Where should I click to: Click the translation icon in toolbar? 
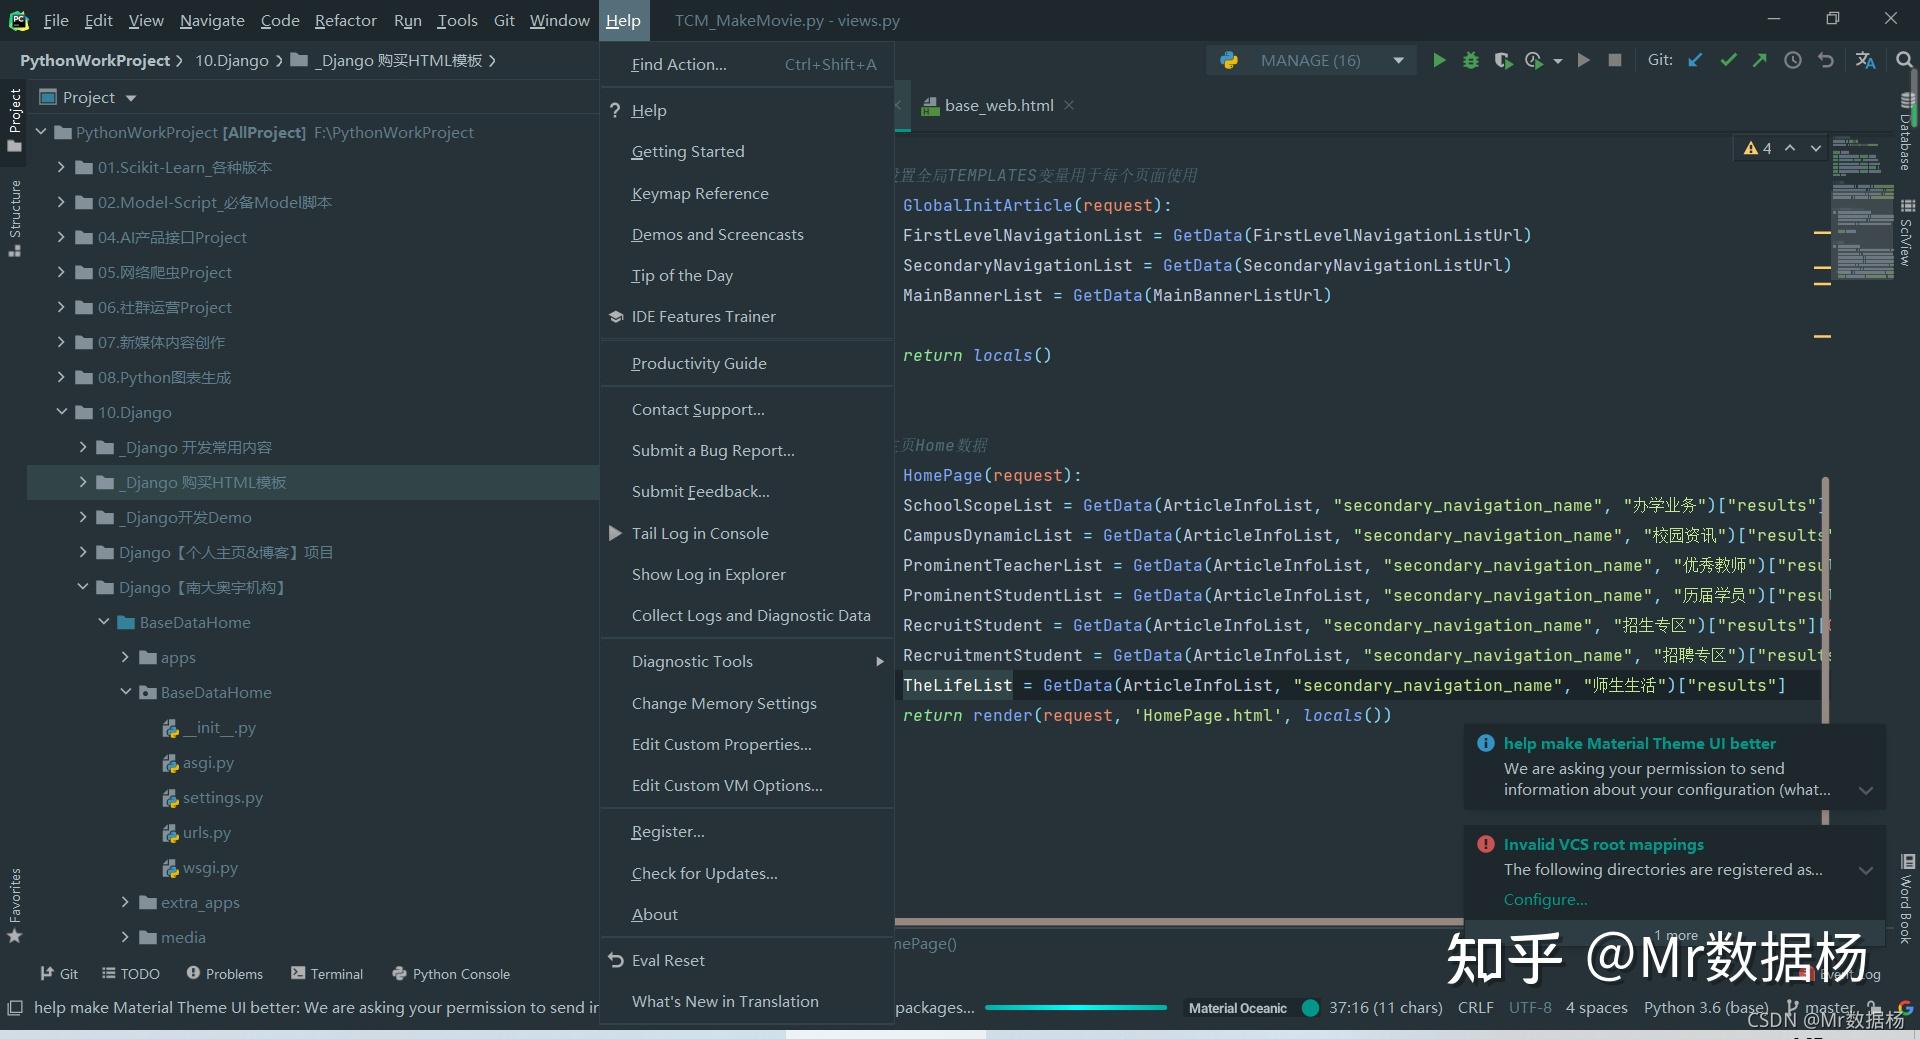pos(1865,61)
